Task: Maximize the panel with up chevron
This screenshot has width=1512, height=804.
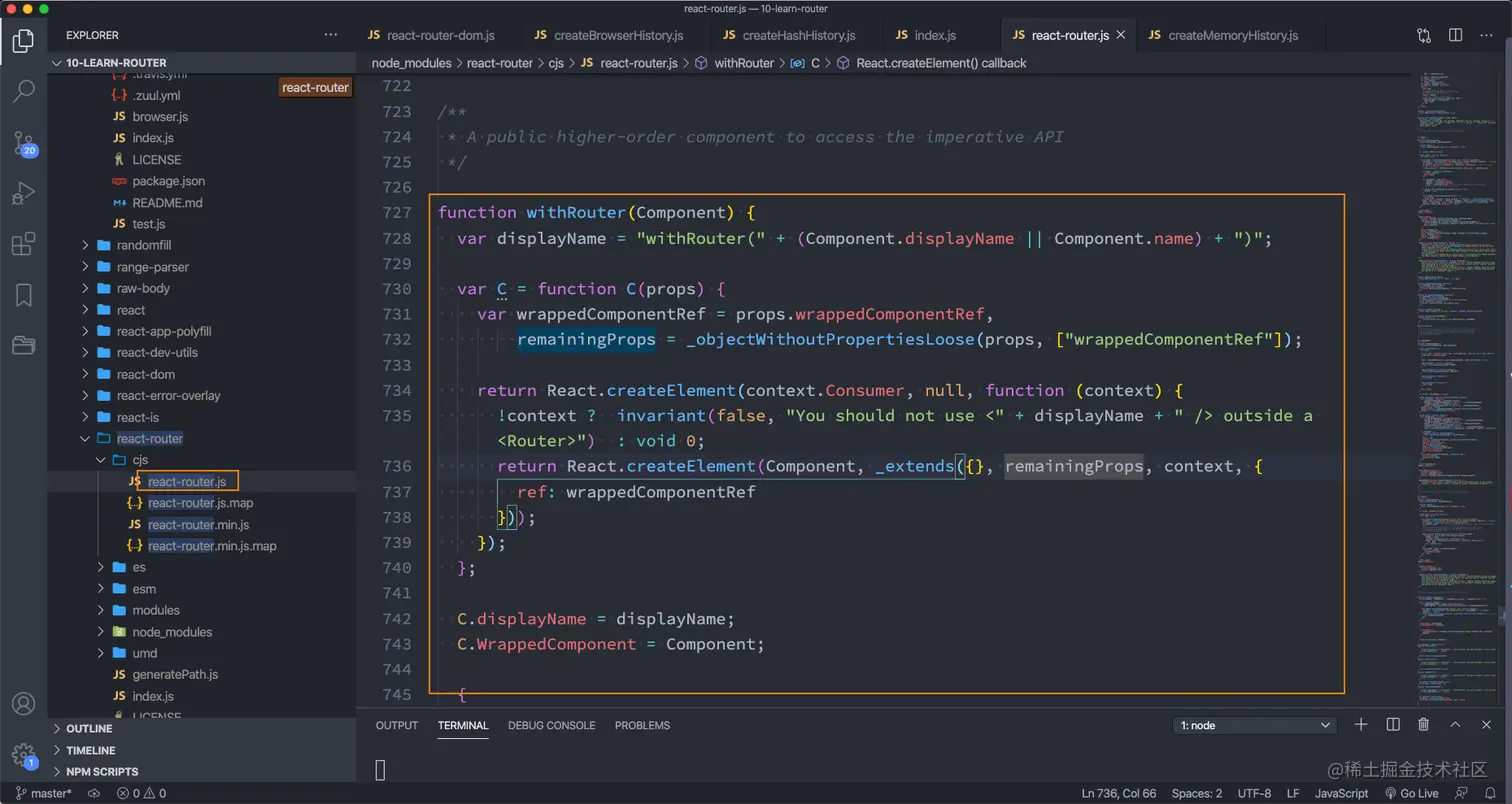Action: point(1456,725)
